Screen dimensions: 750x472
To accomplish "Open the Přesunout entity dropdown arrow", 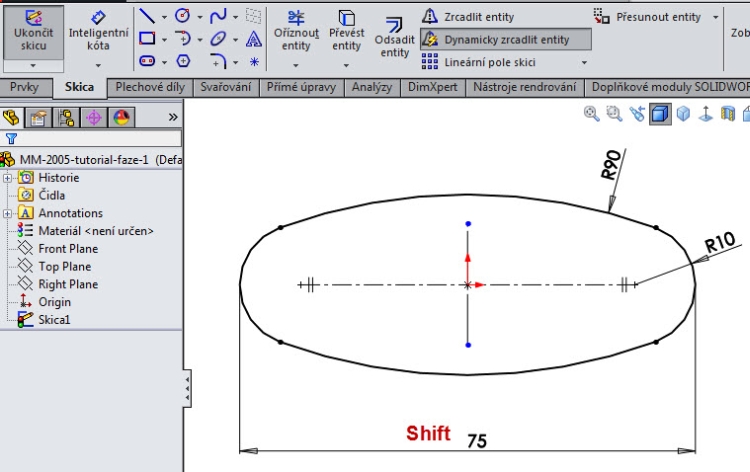I will click(x=716, y=17).
